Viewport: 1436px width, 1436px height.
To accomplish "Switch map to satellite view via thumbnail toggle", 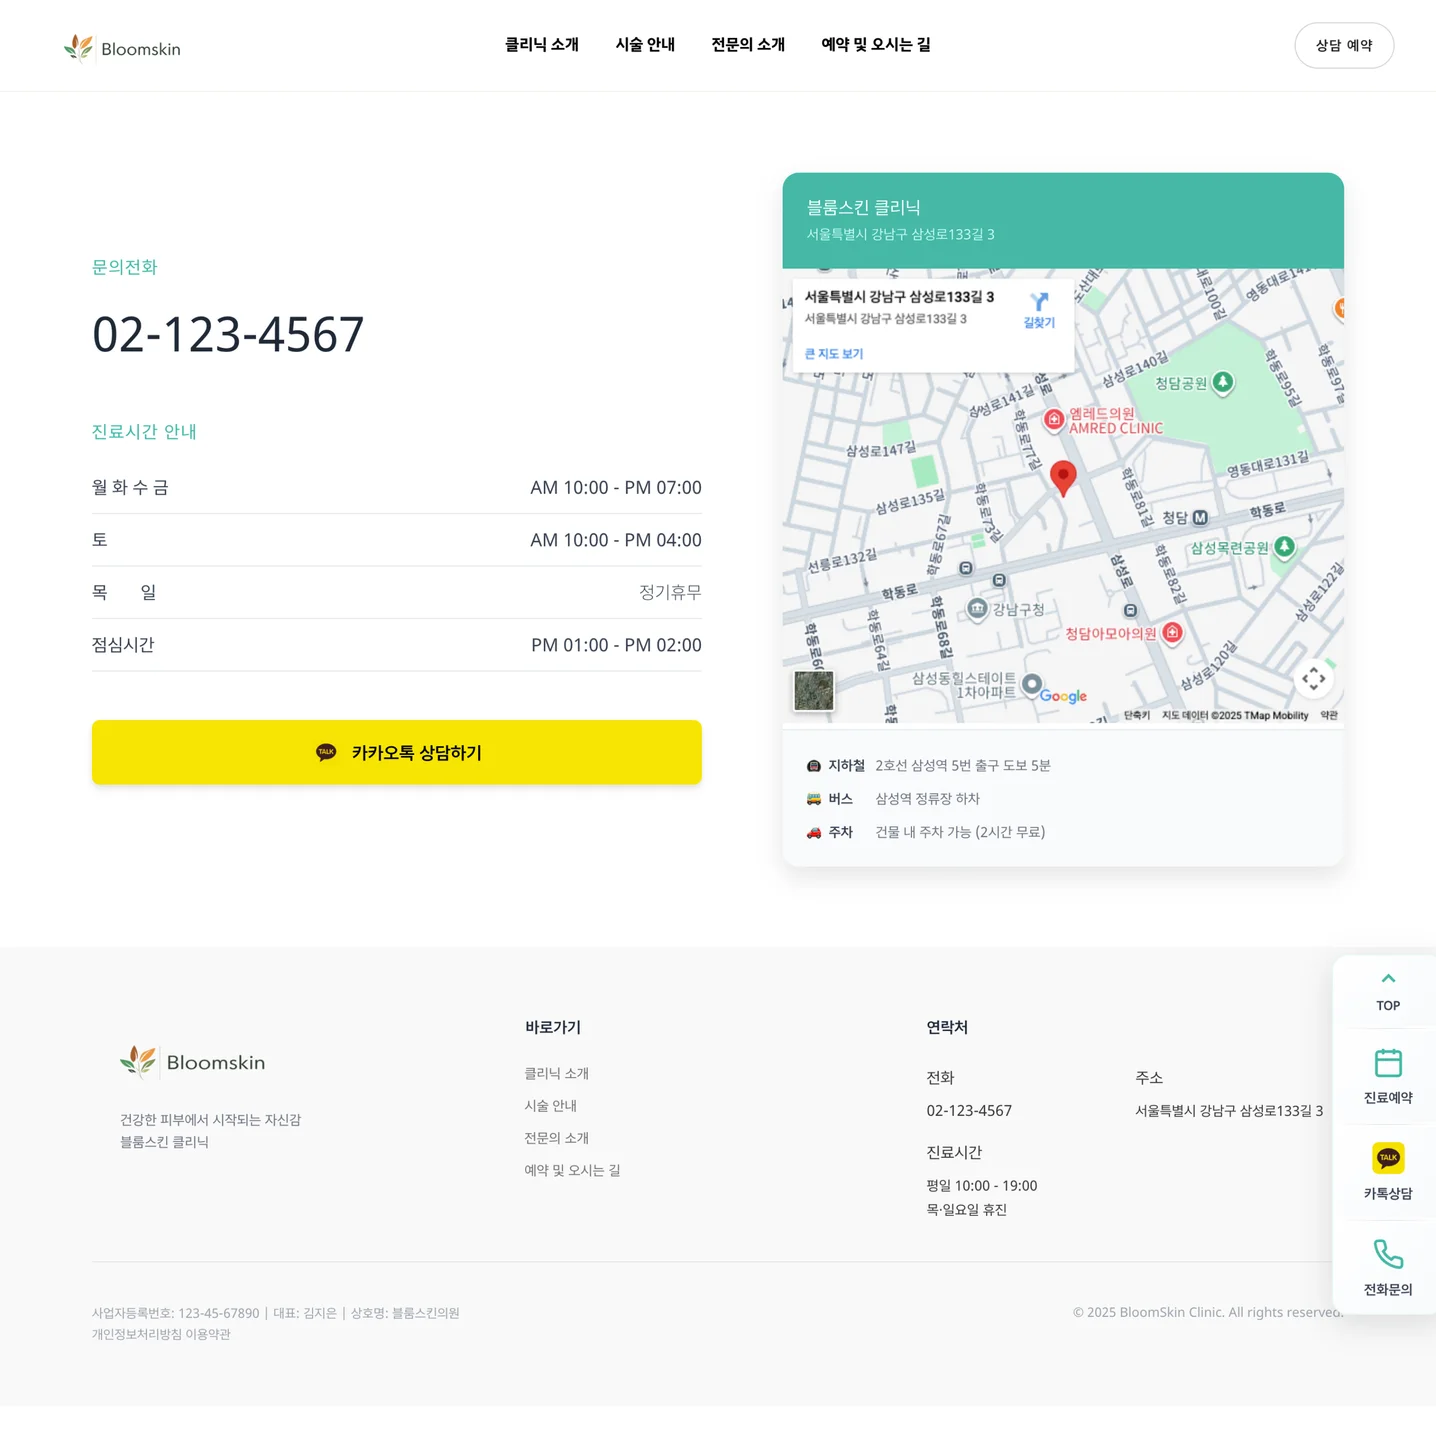I will (813, 690).
